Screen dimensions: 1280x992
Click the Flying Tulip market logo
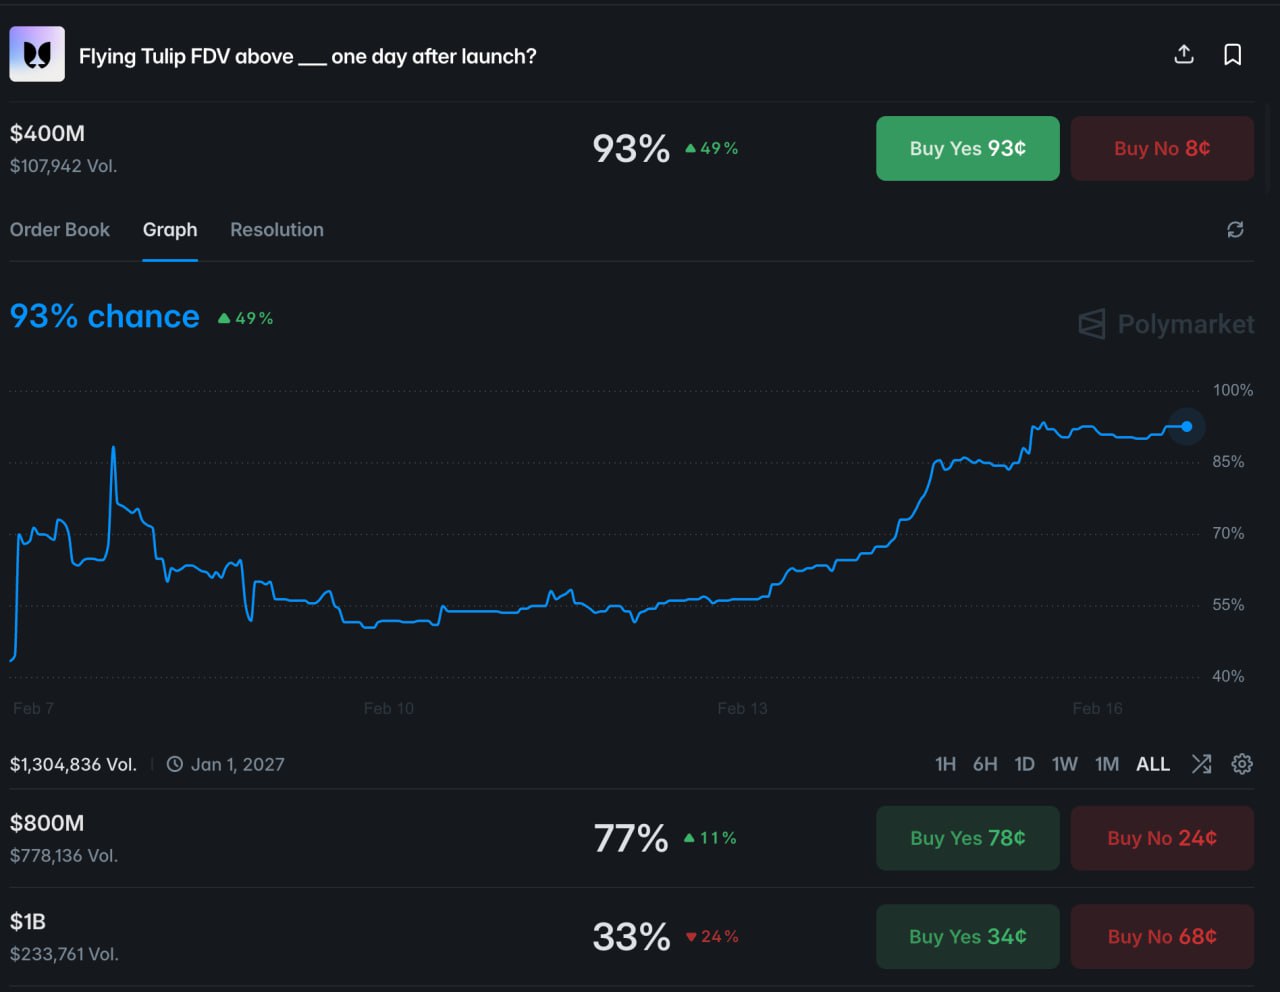(x=37, y=54)
